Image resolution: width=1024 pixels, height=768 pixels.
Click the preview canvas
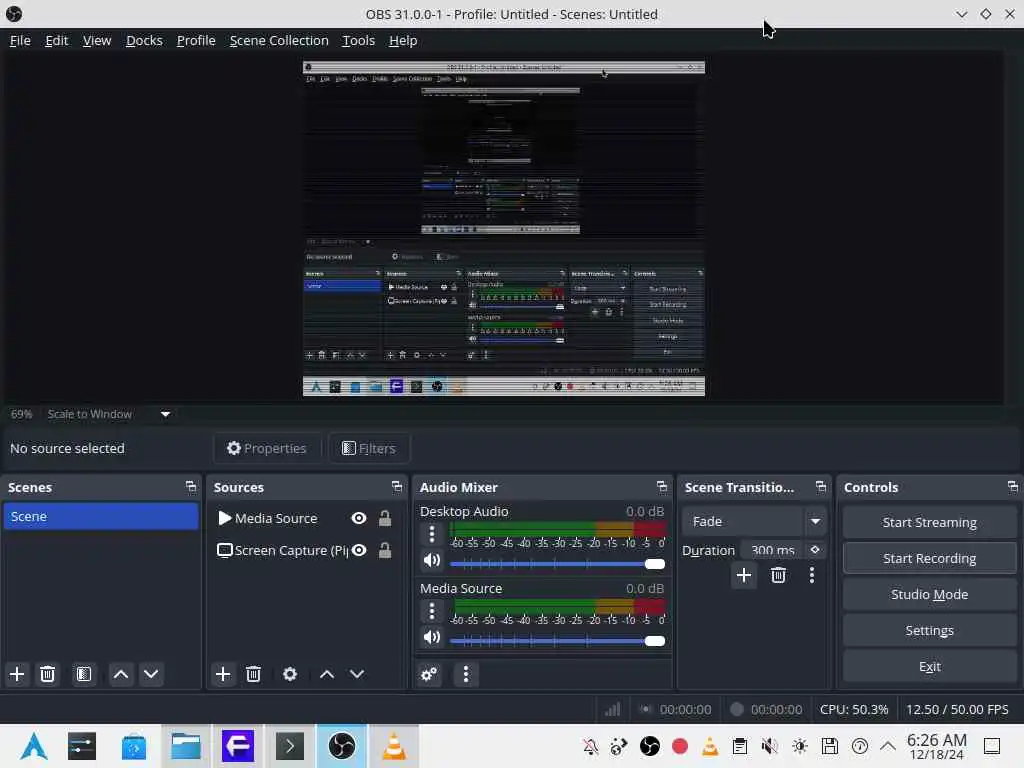(x=504, y=229)
